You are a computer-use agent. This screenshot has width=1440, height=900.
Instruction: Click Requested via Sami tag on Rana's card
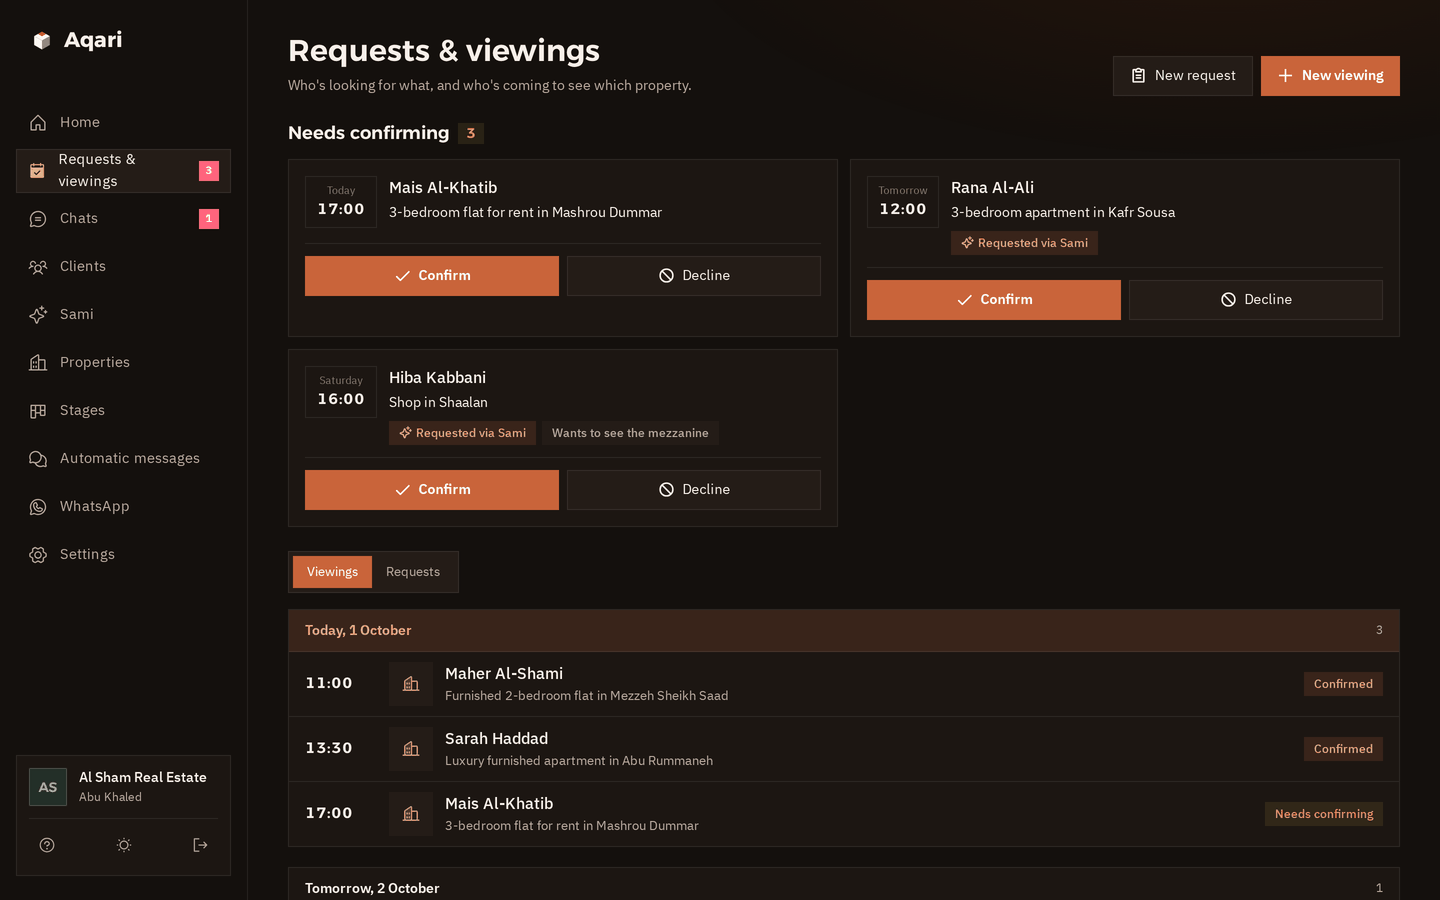1024,243
